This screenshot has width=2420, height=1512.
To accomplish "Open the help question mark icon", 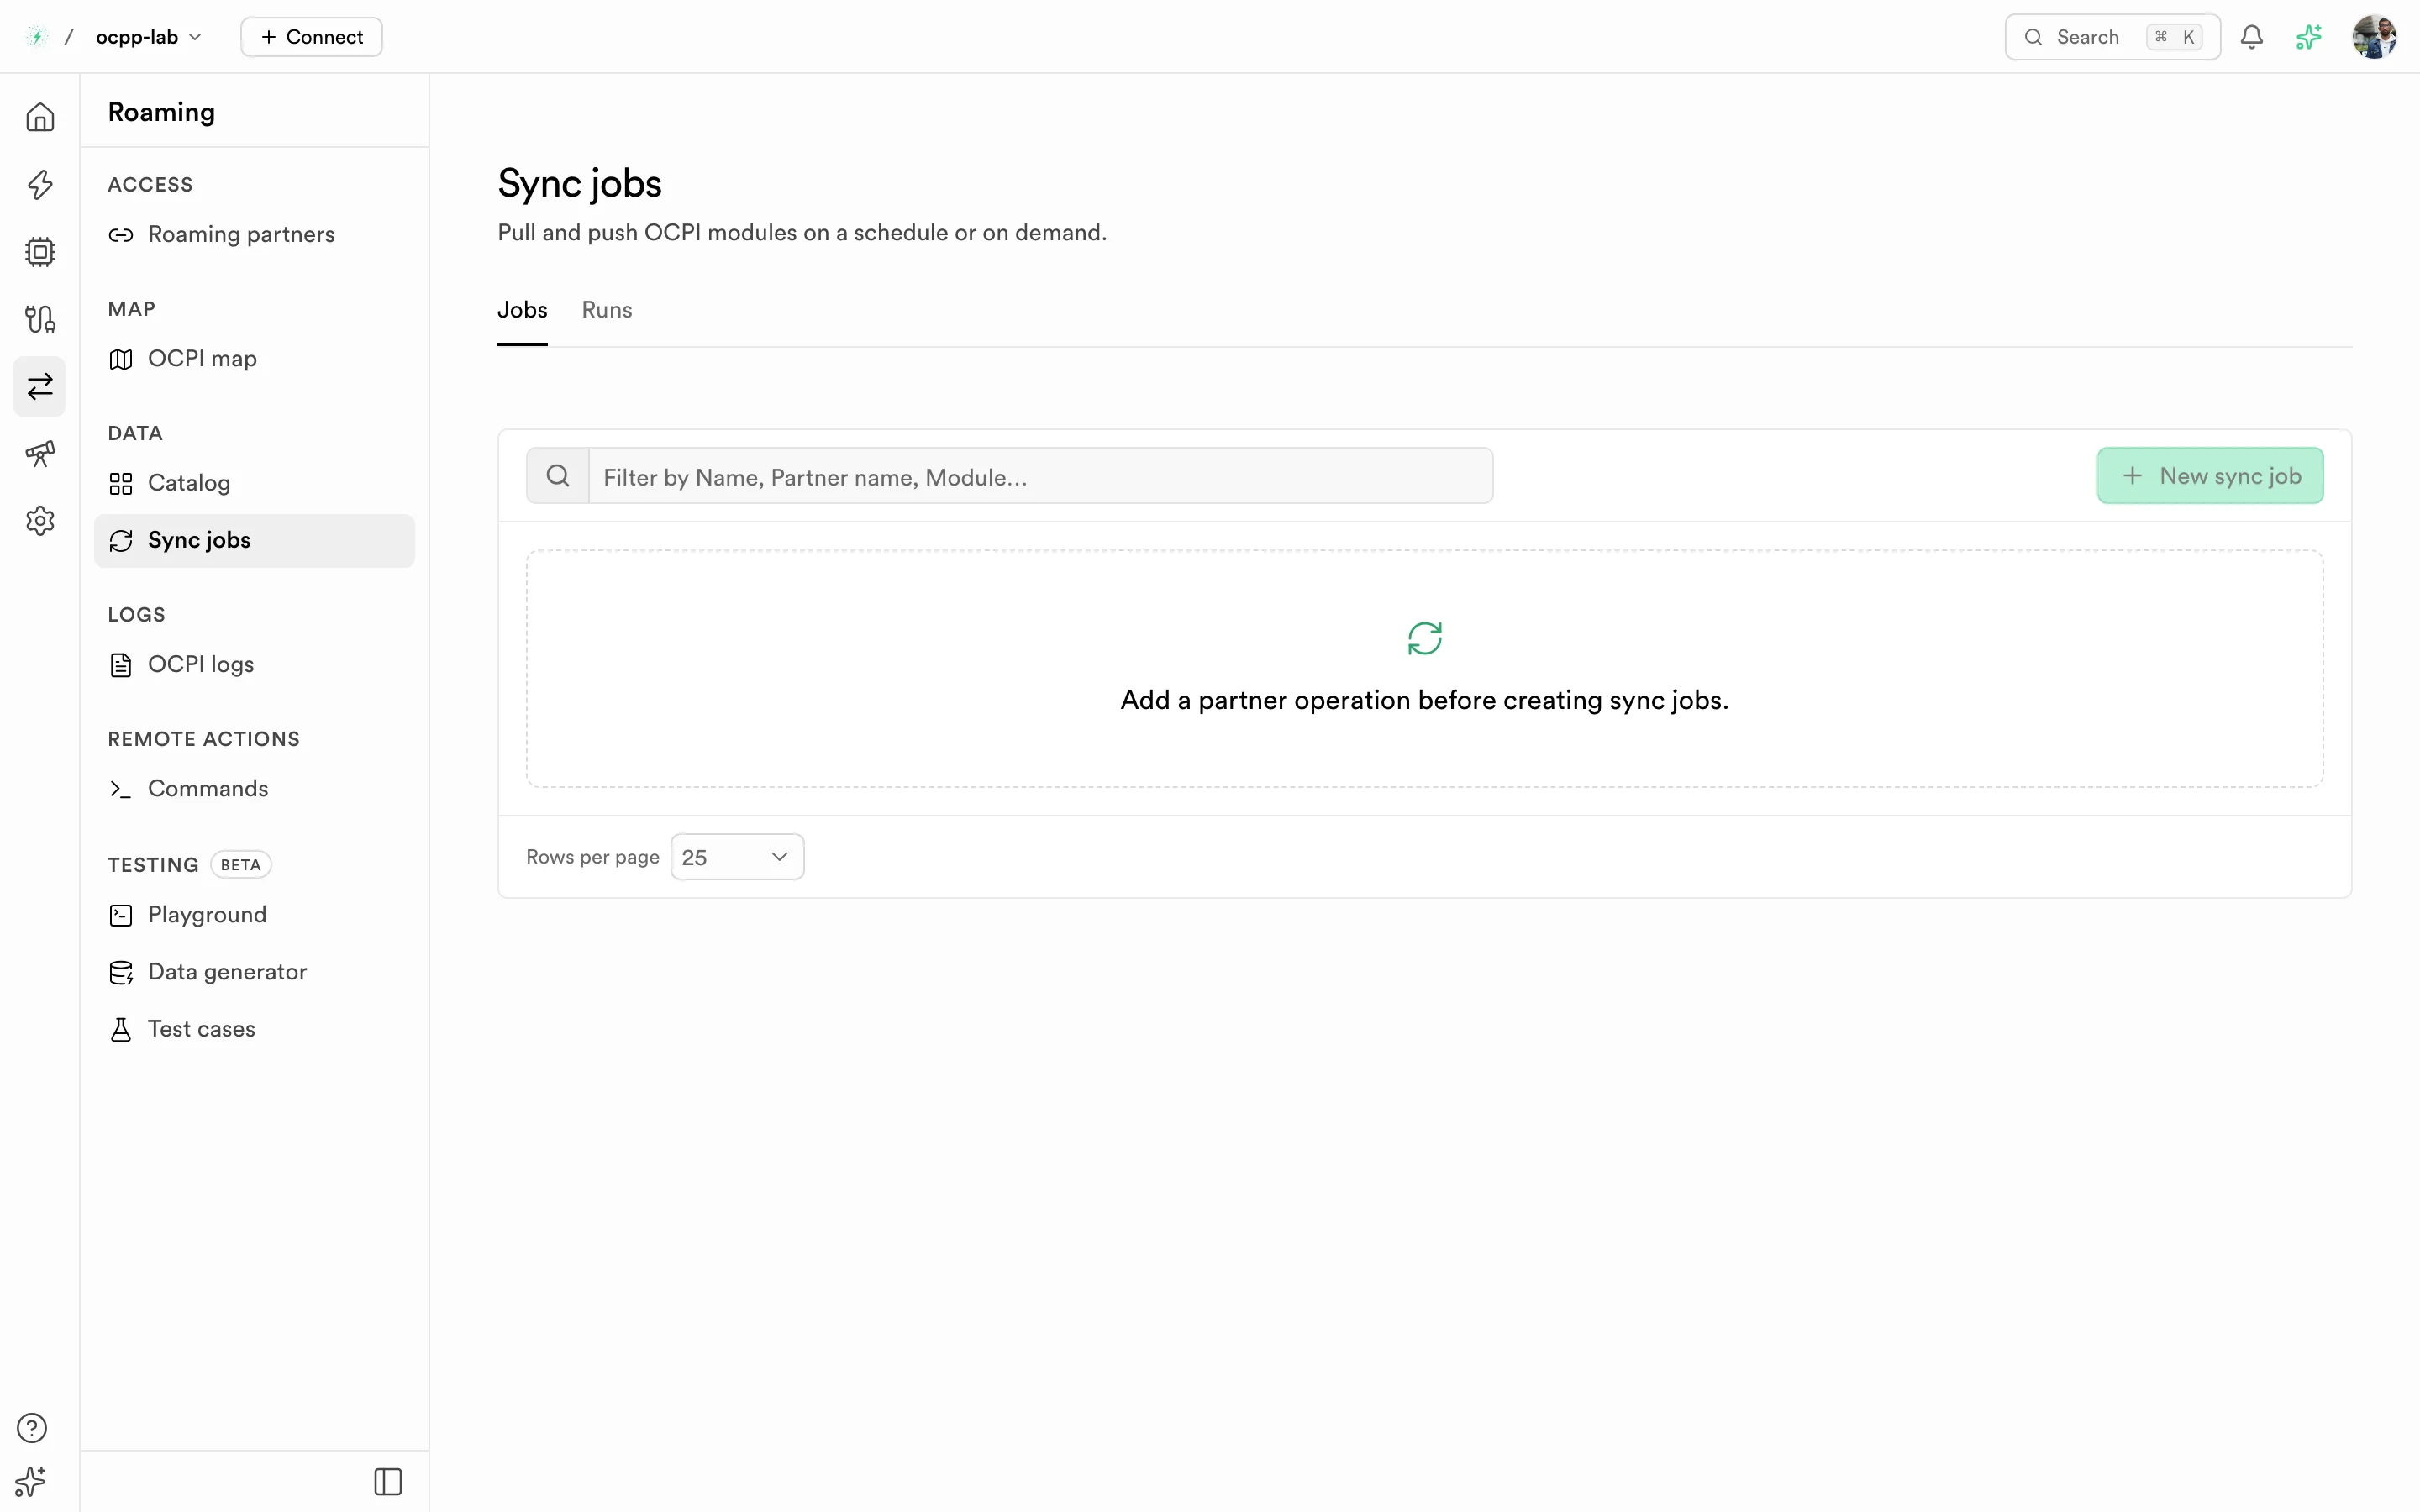I will [32, 1427].
